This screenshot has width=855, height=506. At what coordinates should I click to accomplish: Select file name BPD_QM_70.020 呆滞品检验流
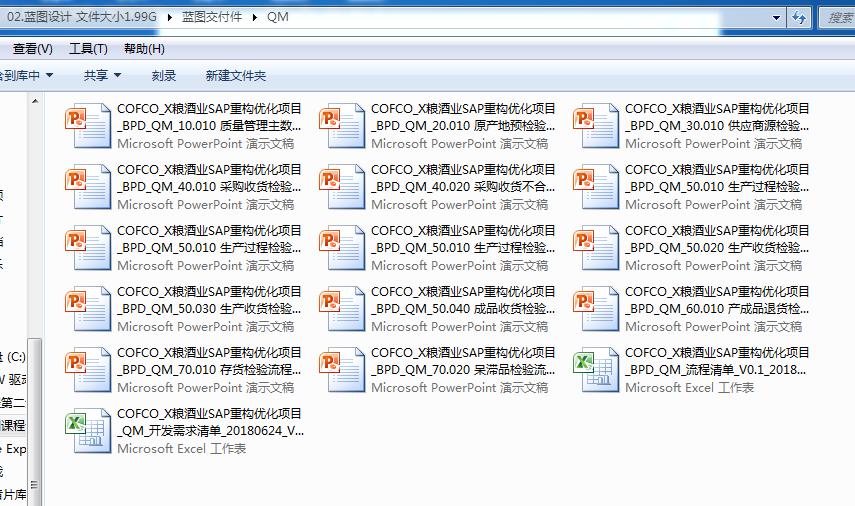coord(463,362)
